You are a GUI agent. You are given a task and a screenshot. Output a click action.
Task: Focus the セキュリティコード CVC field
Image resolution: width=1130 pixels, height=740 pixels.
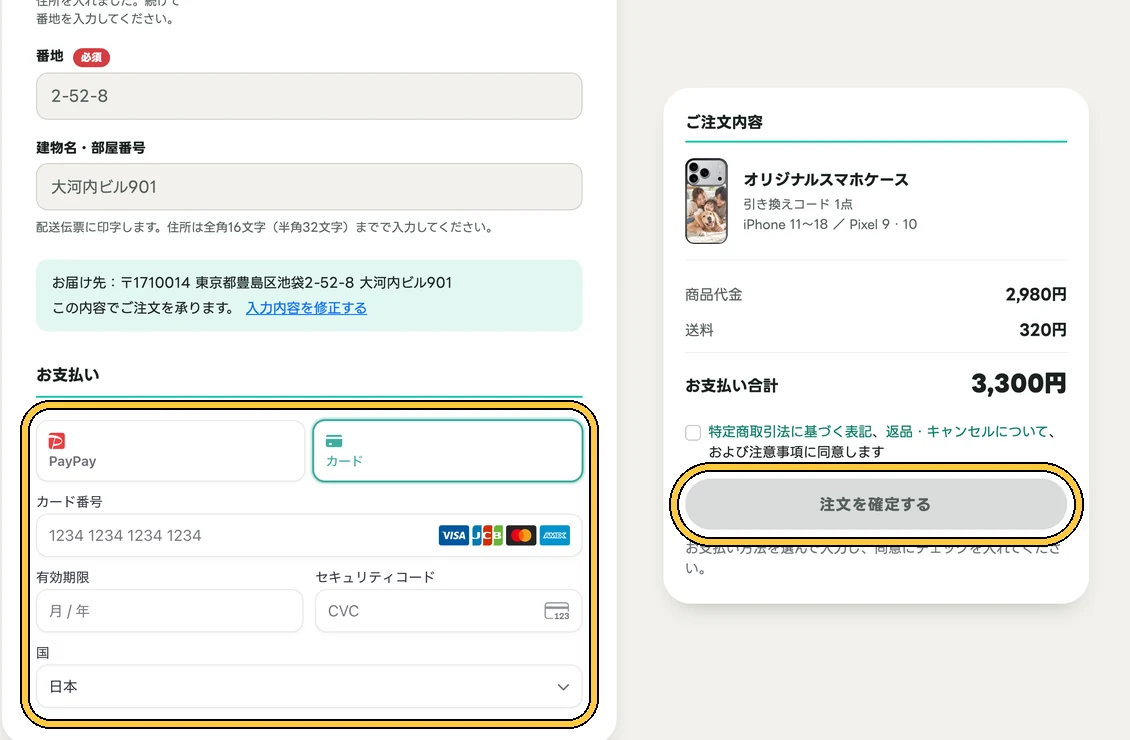[448, 611]
